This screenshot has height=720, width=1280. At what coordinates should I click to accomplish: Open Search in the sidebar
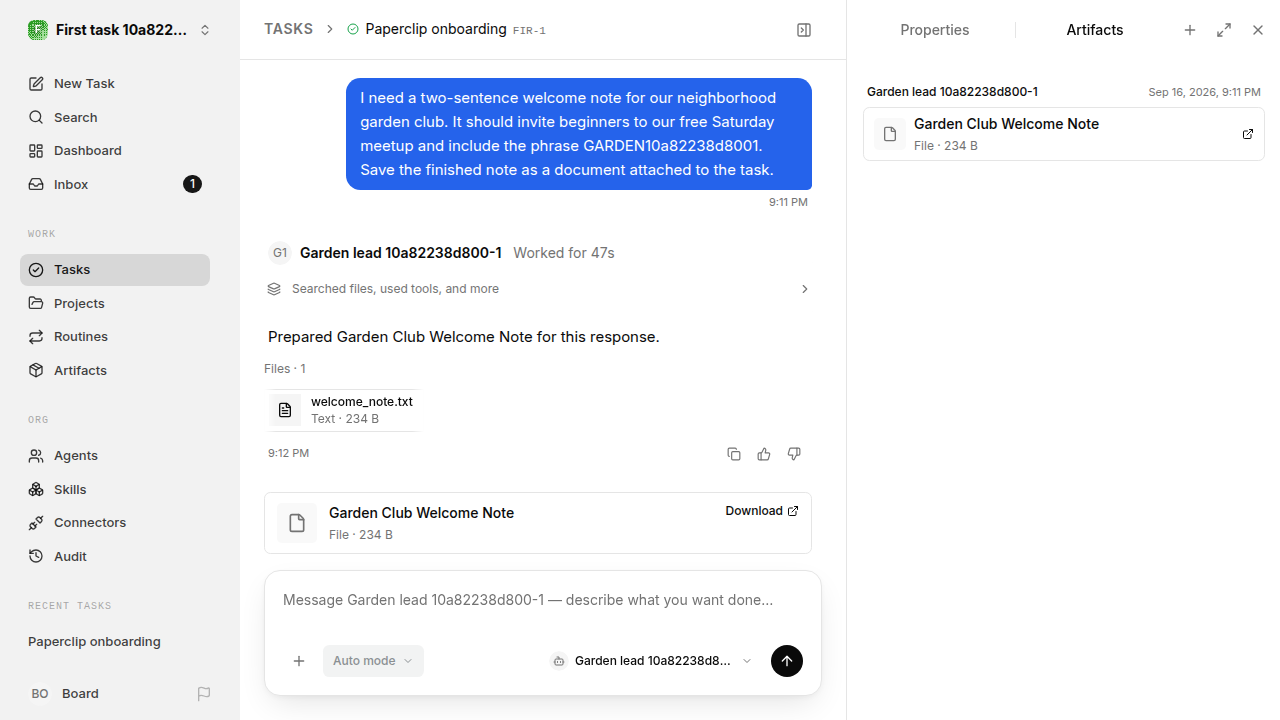coord(115,117)
